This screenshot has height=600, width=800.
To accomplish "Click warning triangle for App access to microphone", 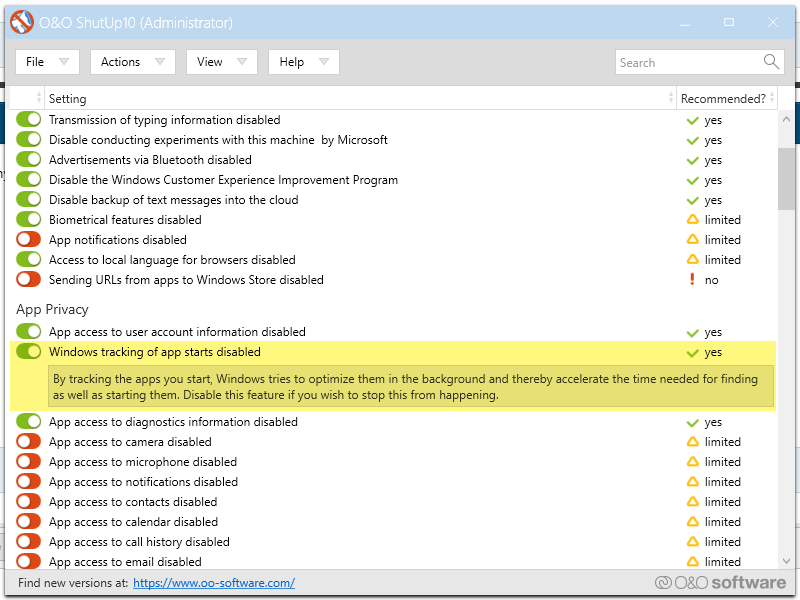I will (x=692, y=462).
